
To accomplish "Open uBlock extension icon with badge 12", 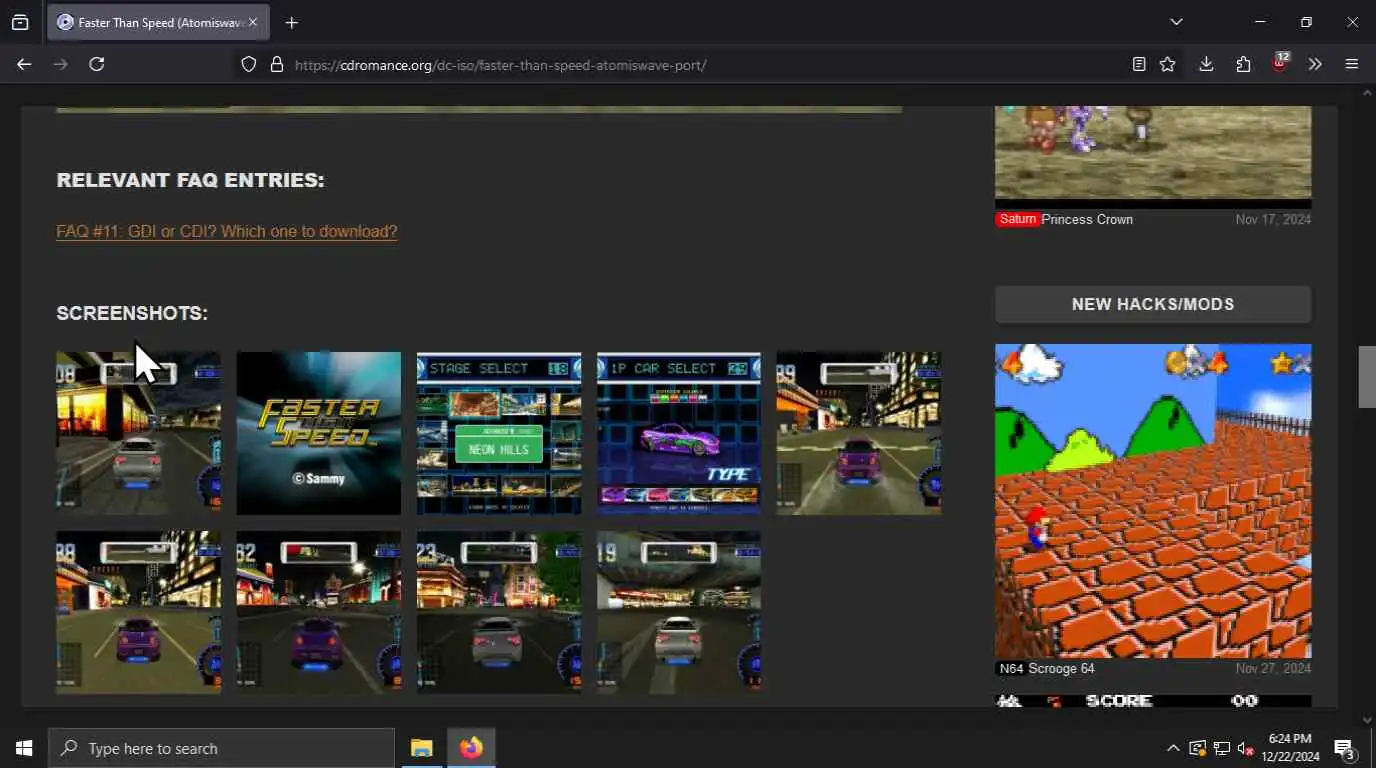I will click(x=1279, y=64).
